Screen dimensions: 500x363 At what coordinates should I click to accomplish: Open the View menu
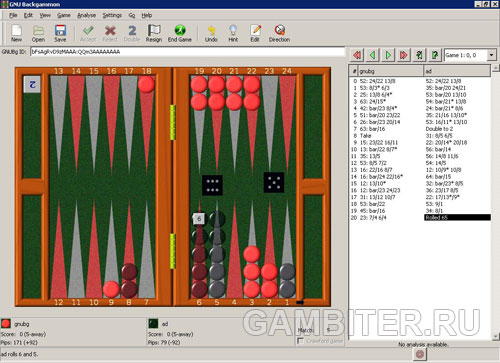(x=45, y=15)
